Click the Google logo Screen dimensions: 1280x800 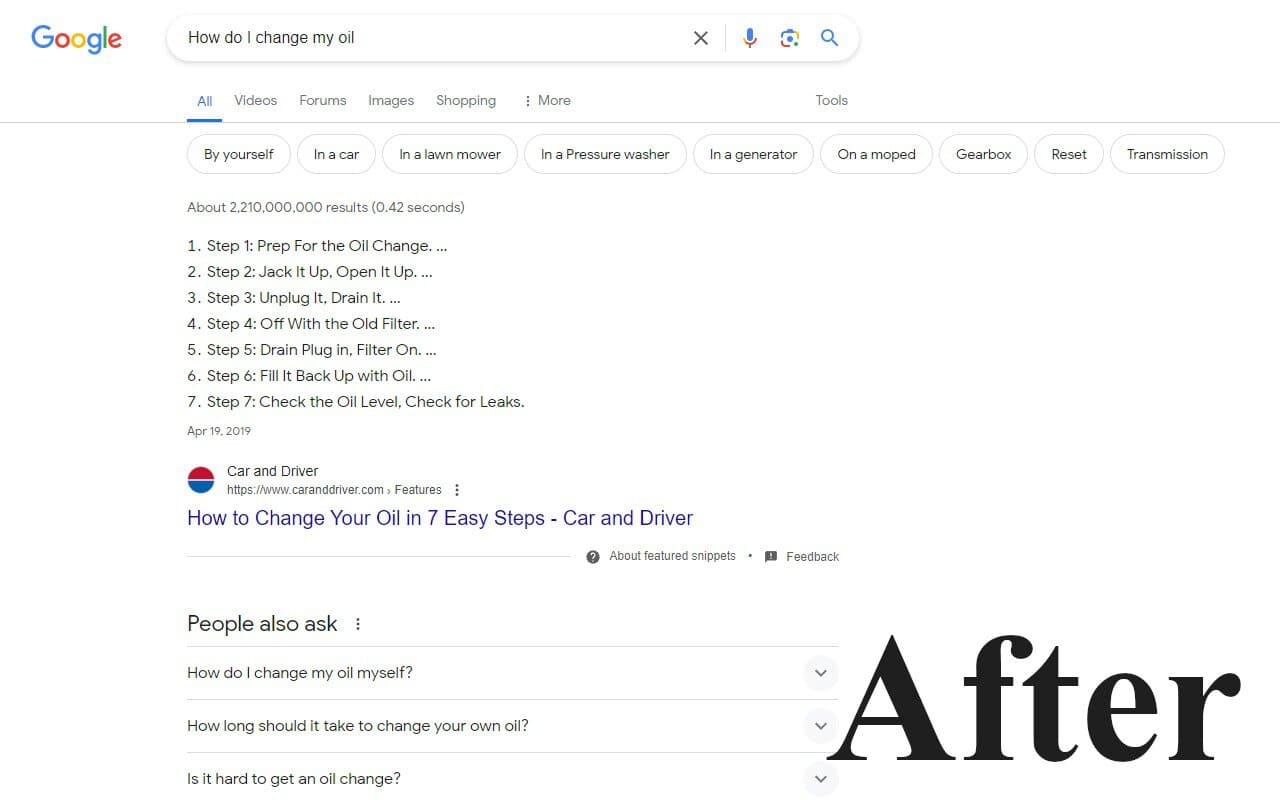click(77, 39)
